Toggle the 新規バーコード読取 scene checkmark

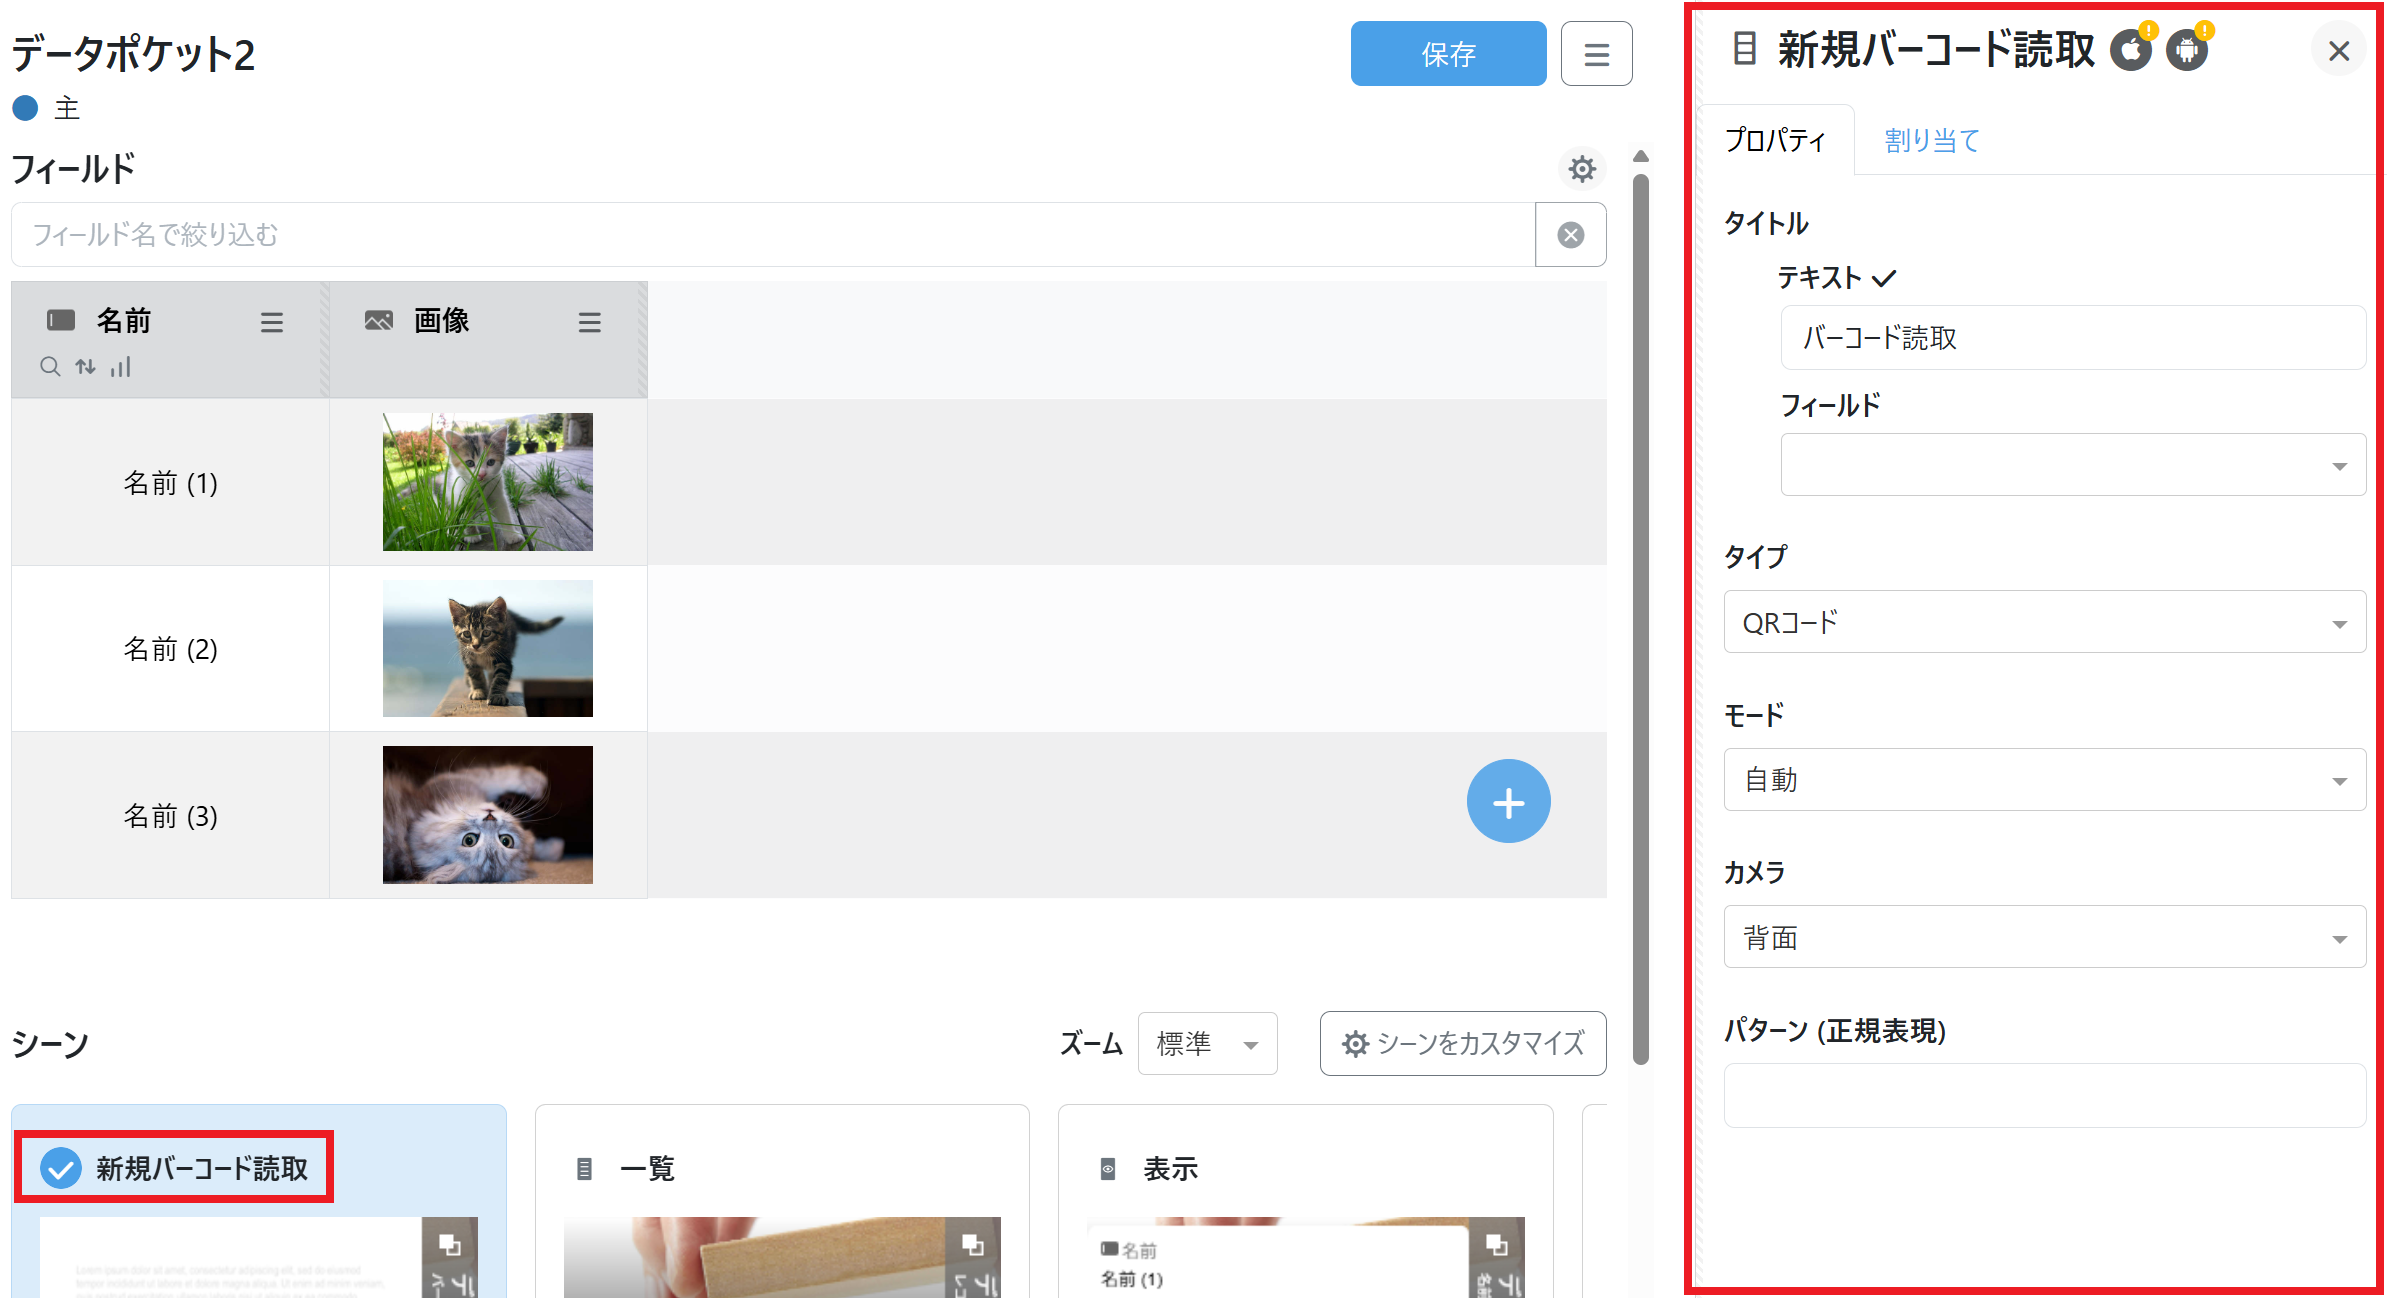click(61, 1167)
